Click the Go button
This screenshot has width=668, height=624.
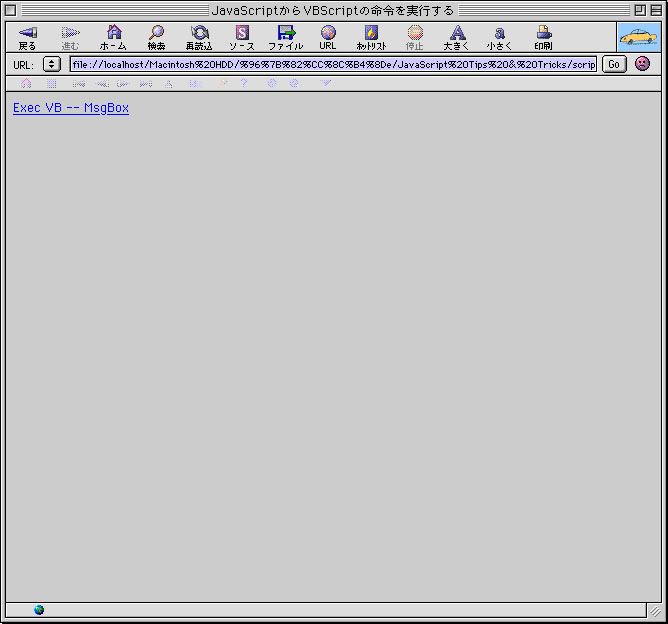pos(614,64)
